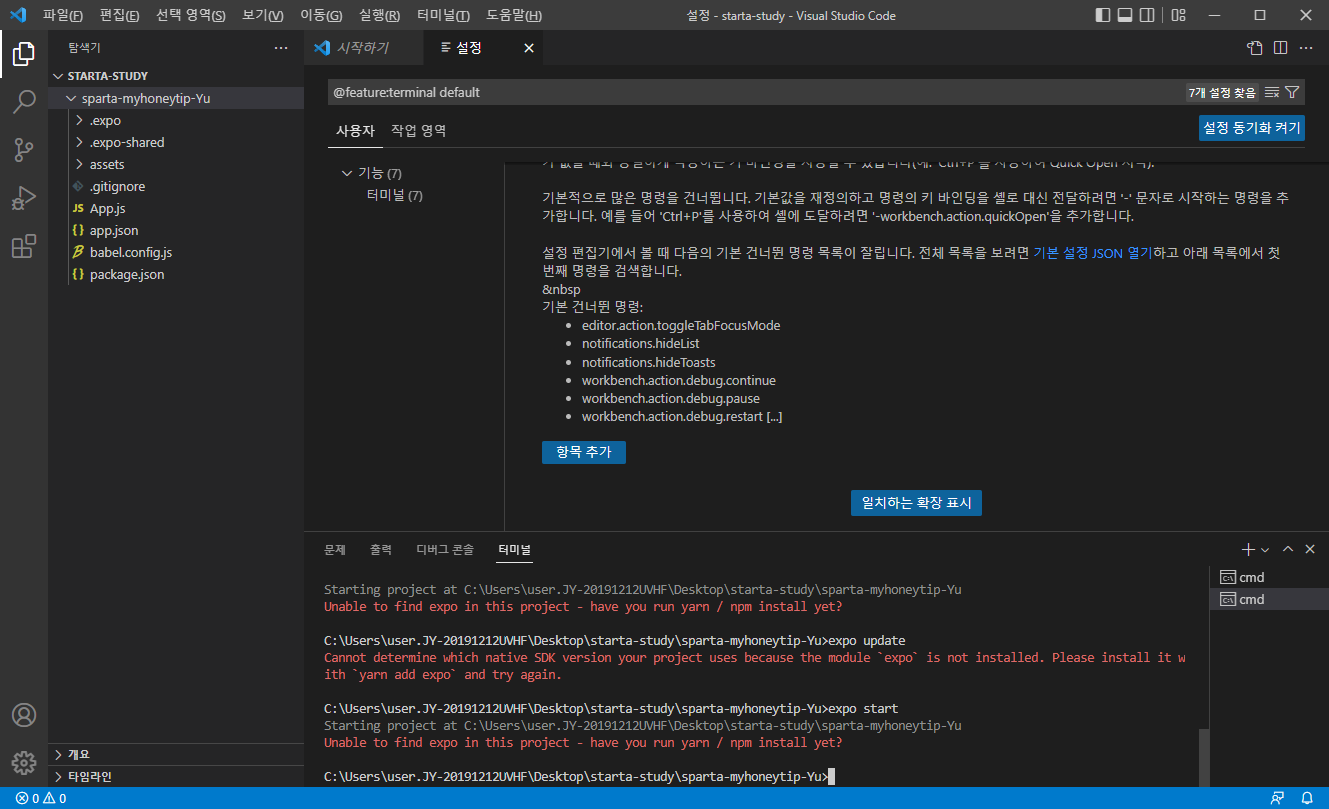Open the Search view in activity bar
The width and height of the screenshot is (1329, 809).
coord(24,102)
